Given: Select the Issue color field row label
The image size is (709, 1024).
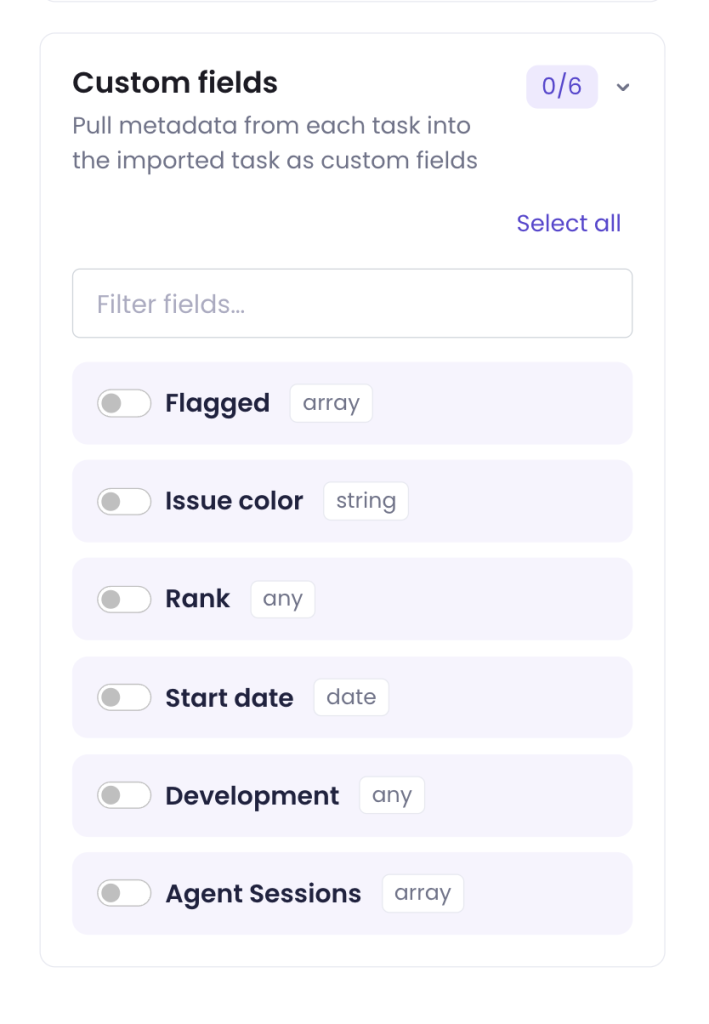Looking at the screenshot, I should click(x=234, y=502).
